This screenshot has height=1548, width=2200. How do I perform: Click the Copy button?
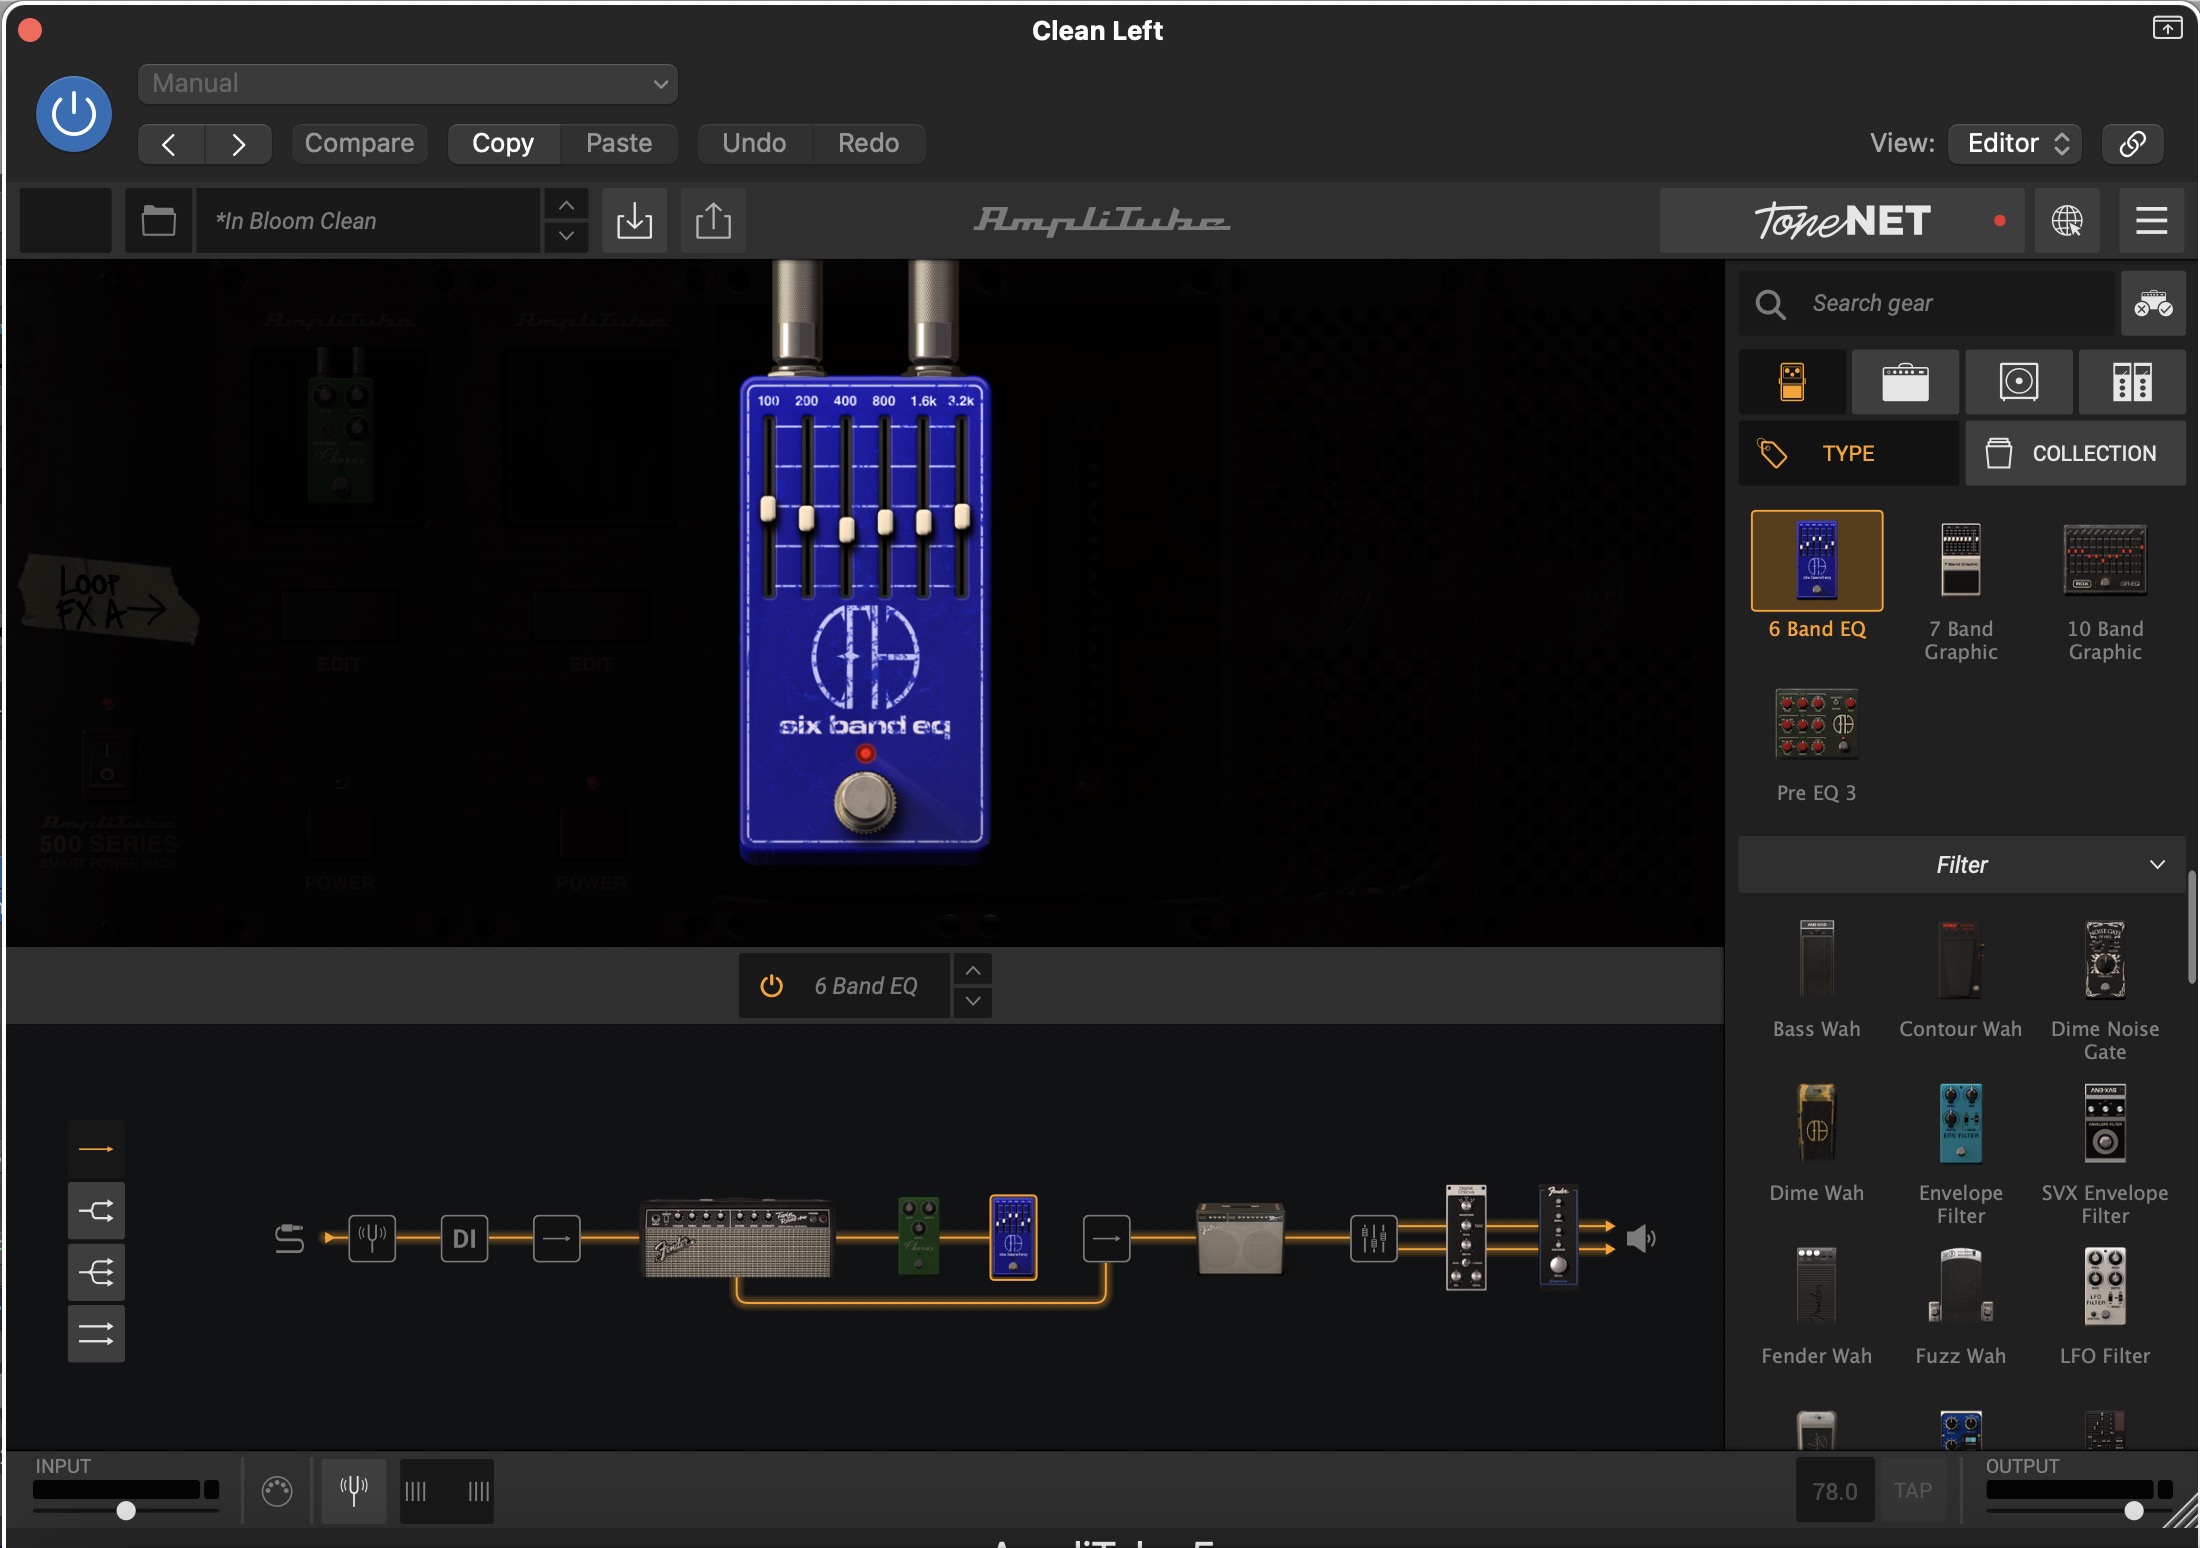(x=503, y=143)
